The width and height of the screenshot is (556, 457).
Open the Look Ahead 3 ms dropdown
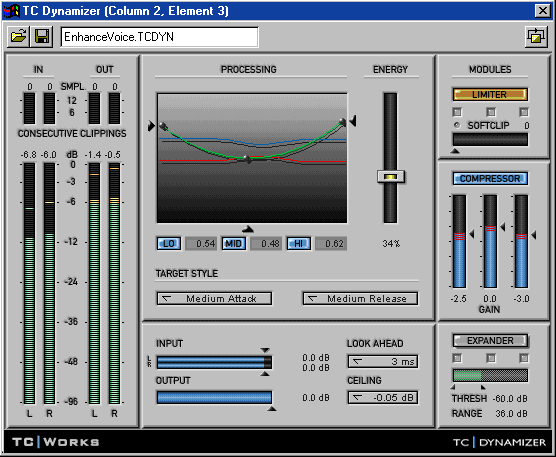coord(383,362)
